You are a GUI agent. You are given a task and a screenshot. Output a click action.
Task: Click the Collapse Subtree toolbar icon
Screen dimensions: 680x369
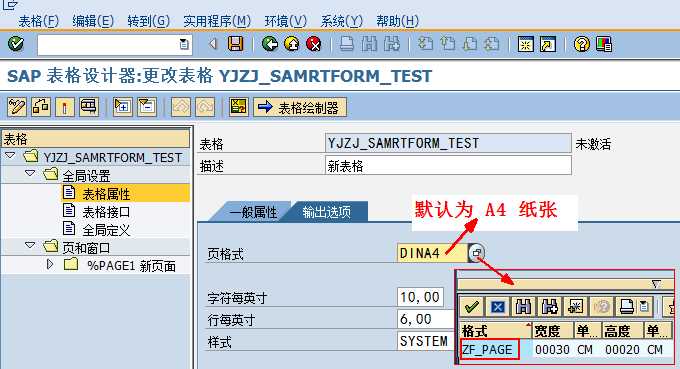click(147, 107)
